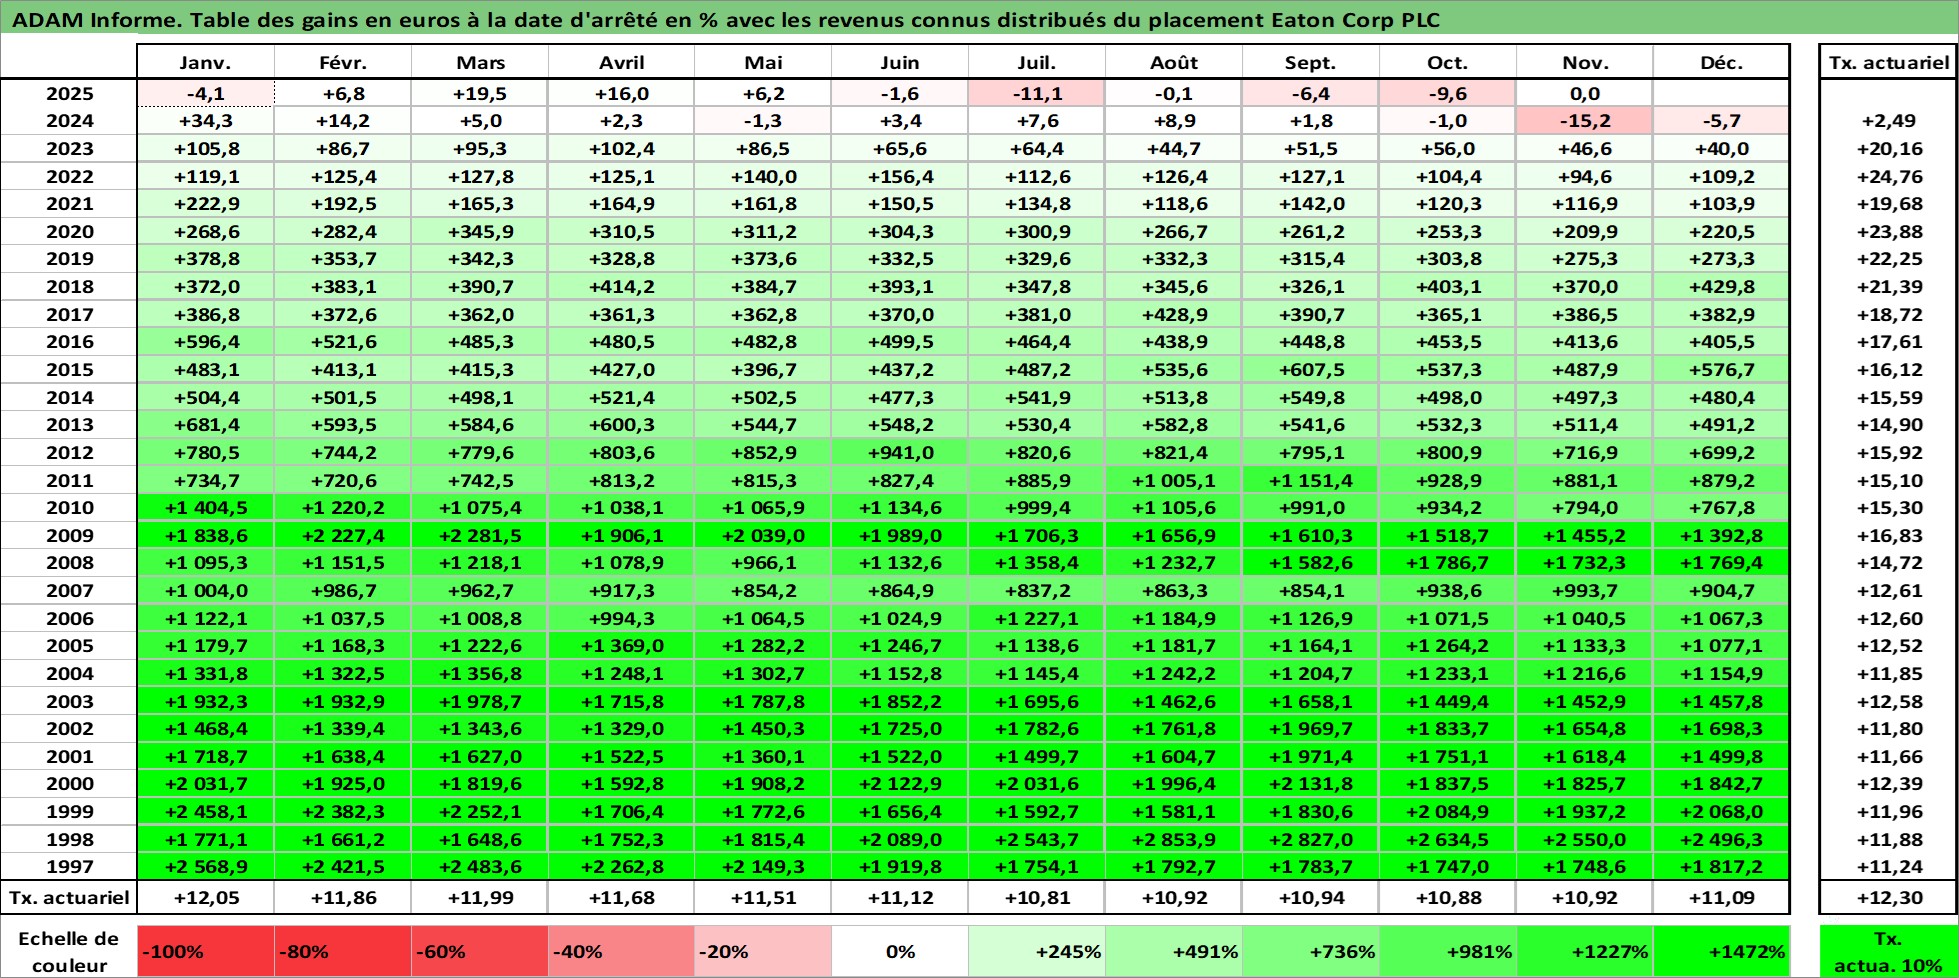
Task: Select overall actuarial rate +12,30
Action: (x=1888, y=898)
